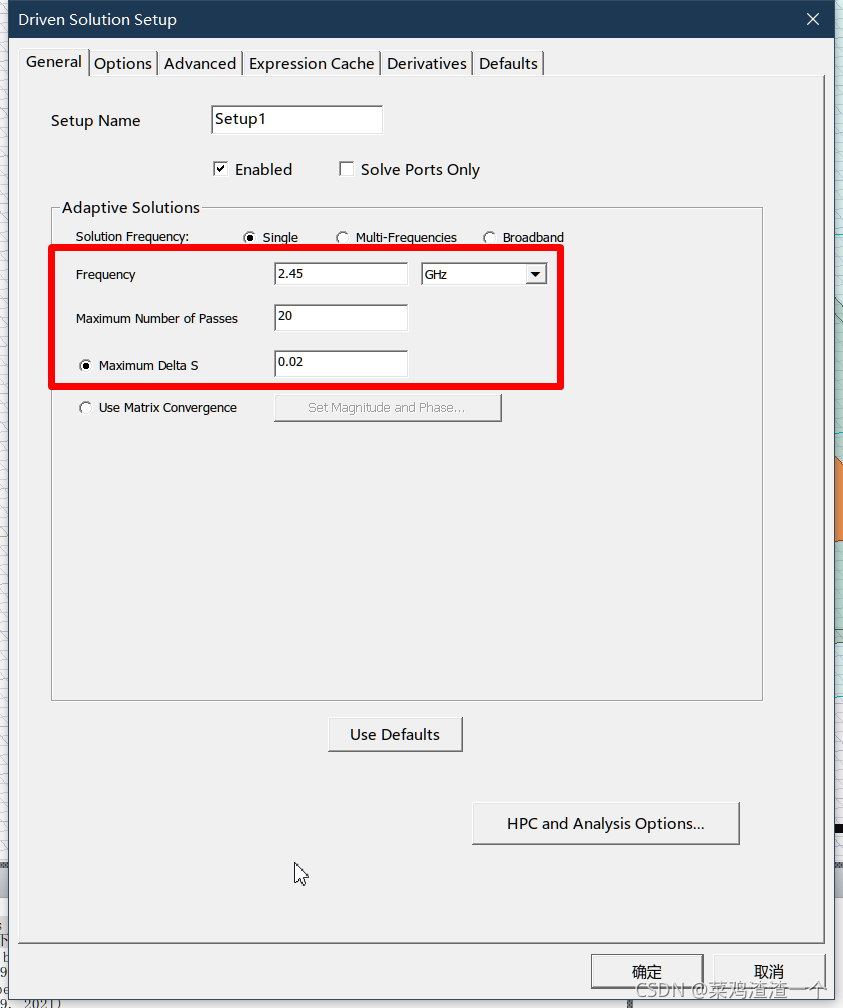Select Broadband solution frequency option
This screenshot has width=843, height=1008.
coord(489,237)
